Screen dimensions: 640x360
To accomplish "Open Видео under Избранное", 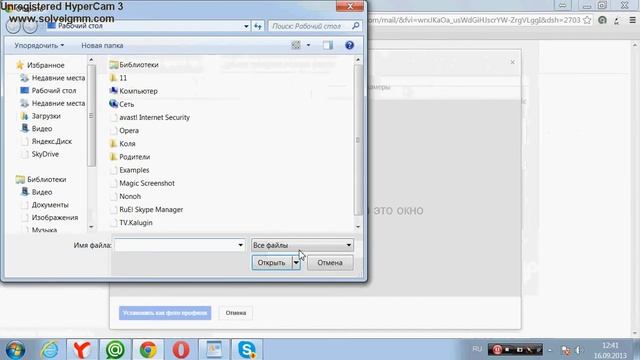I will (x=42, y=129).
